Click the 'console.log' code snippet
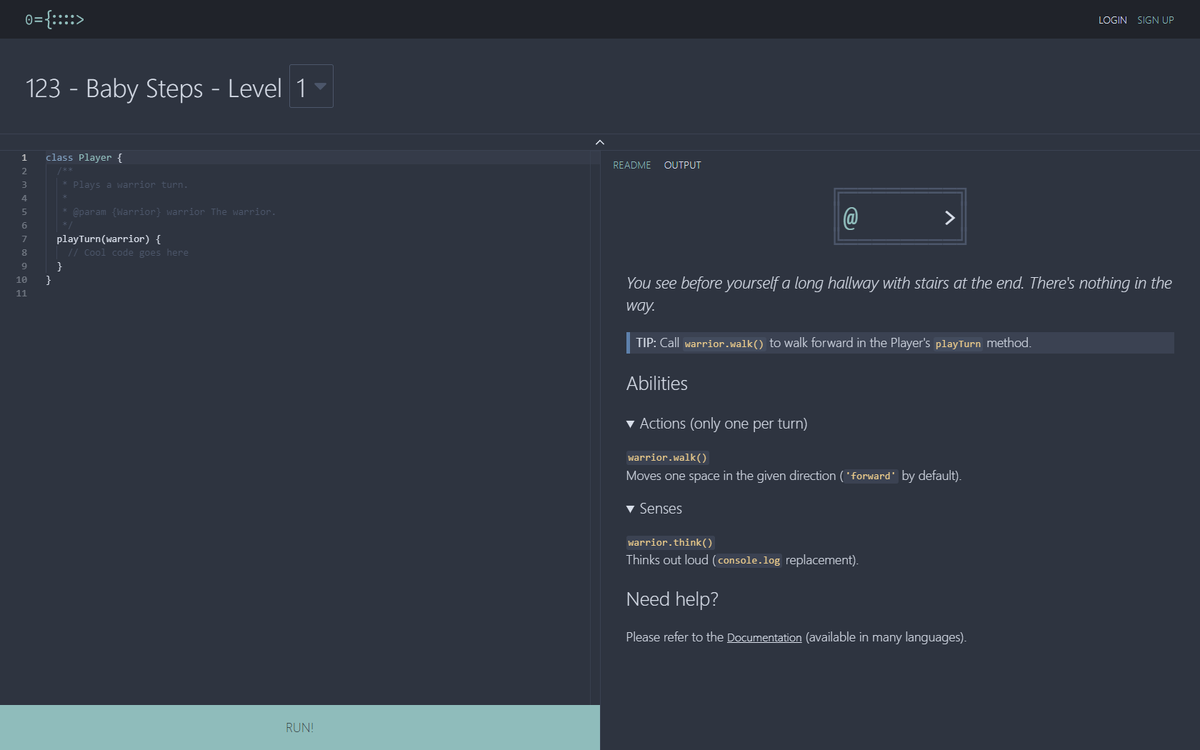1200x750 pixels. [x=749, y=560]
